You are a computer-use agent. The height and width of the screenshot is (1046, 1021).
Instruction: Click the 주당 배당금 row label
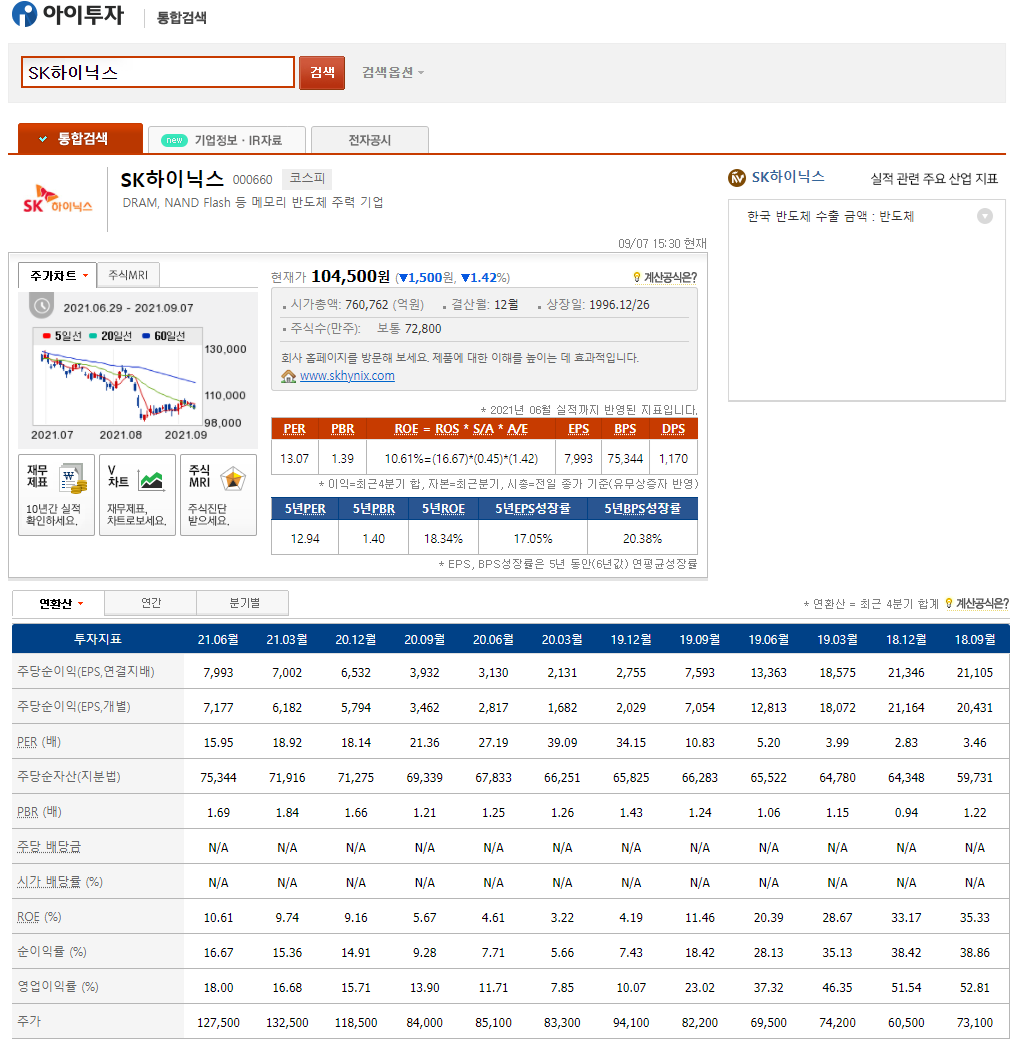point(49,847)
